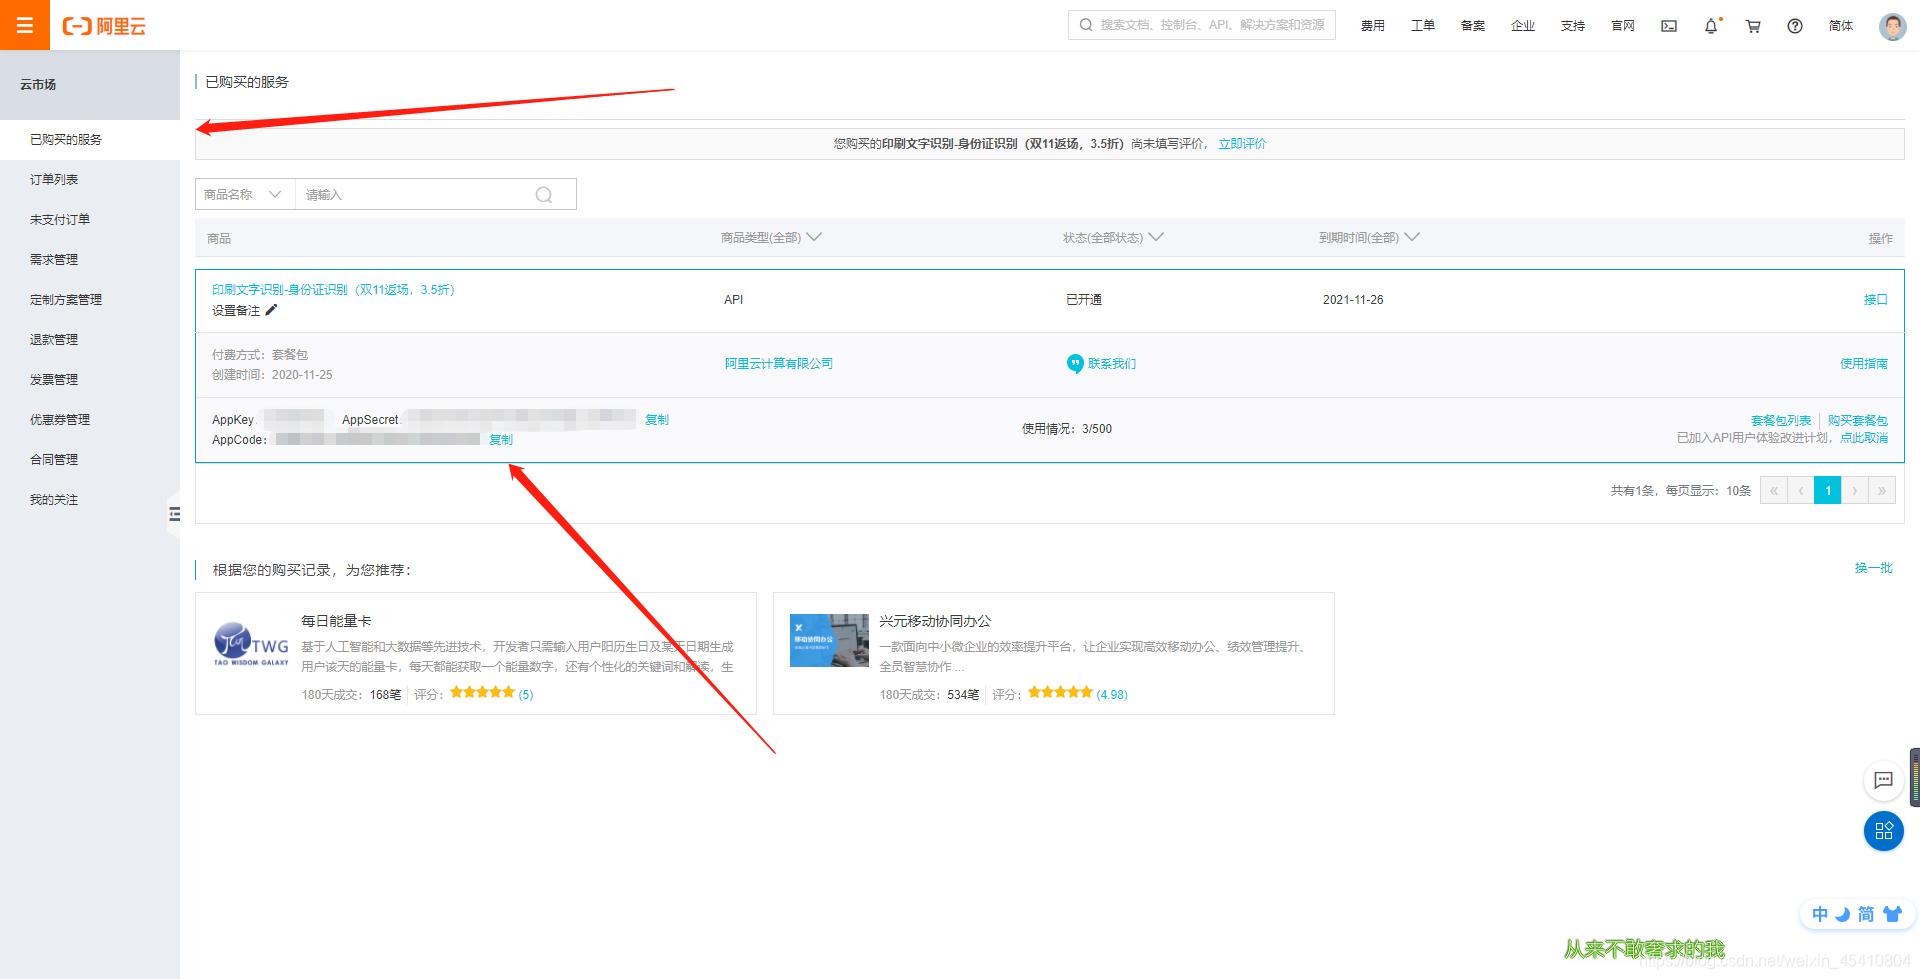Click the 兴元移动协同办公 thumbnail
The height and width of the screenshot is (979, 1920).
click(829, 640)
